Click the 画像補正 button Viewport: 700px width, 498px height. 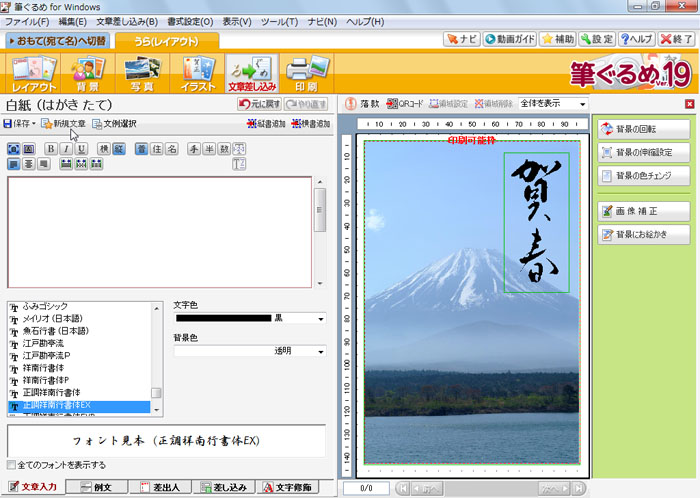pos(643,211)
